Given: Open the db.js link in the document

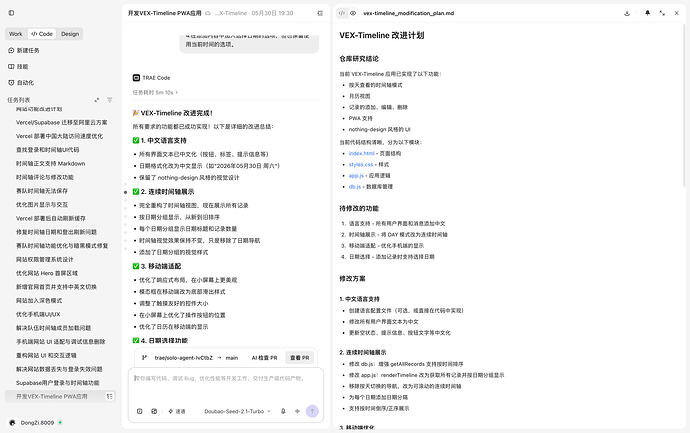Looking at the screenshot, I should 355,186.
